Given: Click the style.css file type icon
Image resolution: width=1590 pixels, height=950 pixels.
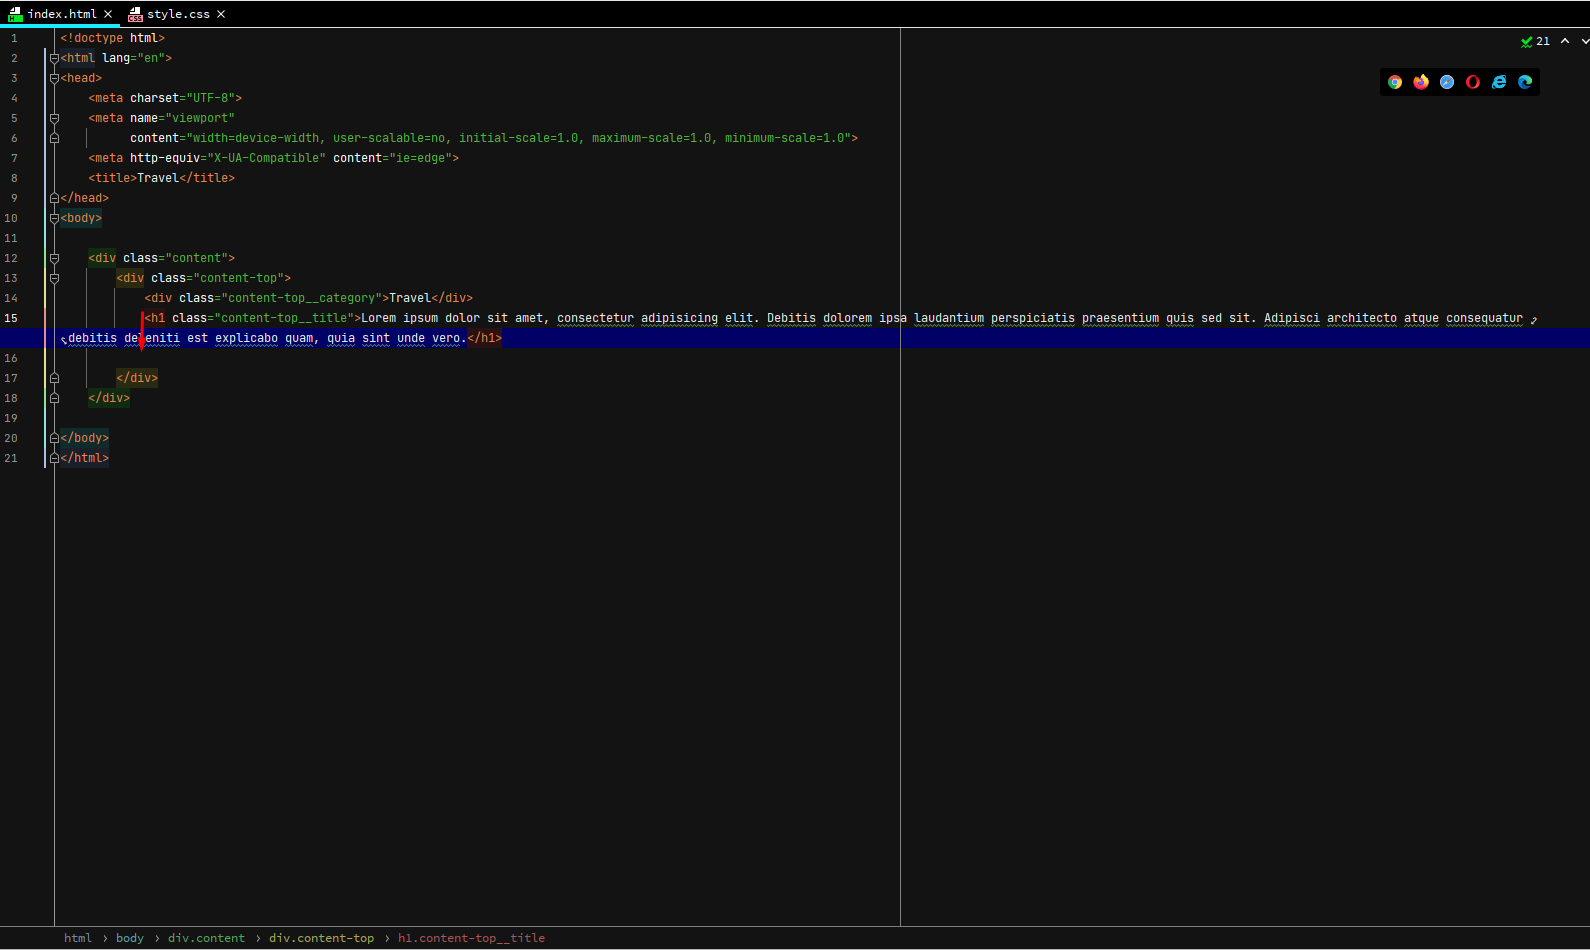Looking at the screenshot, I should [x=135, y=14].
